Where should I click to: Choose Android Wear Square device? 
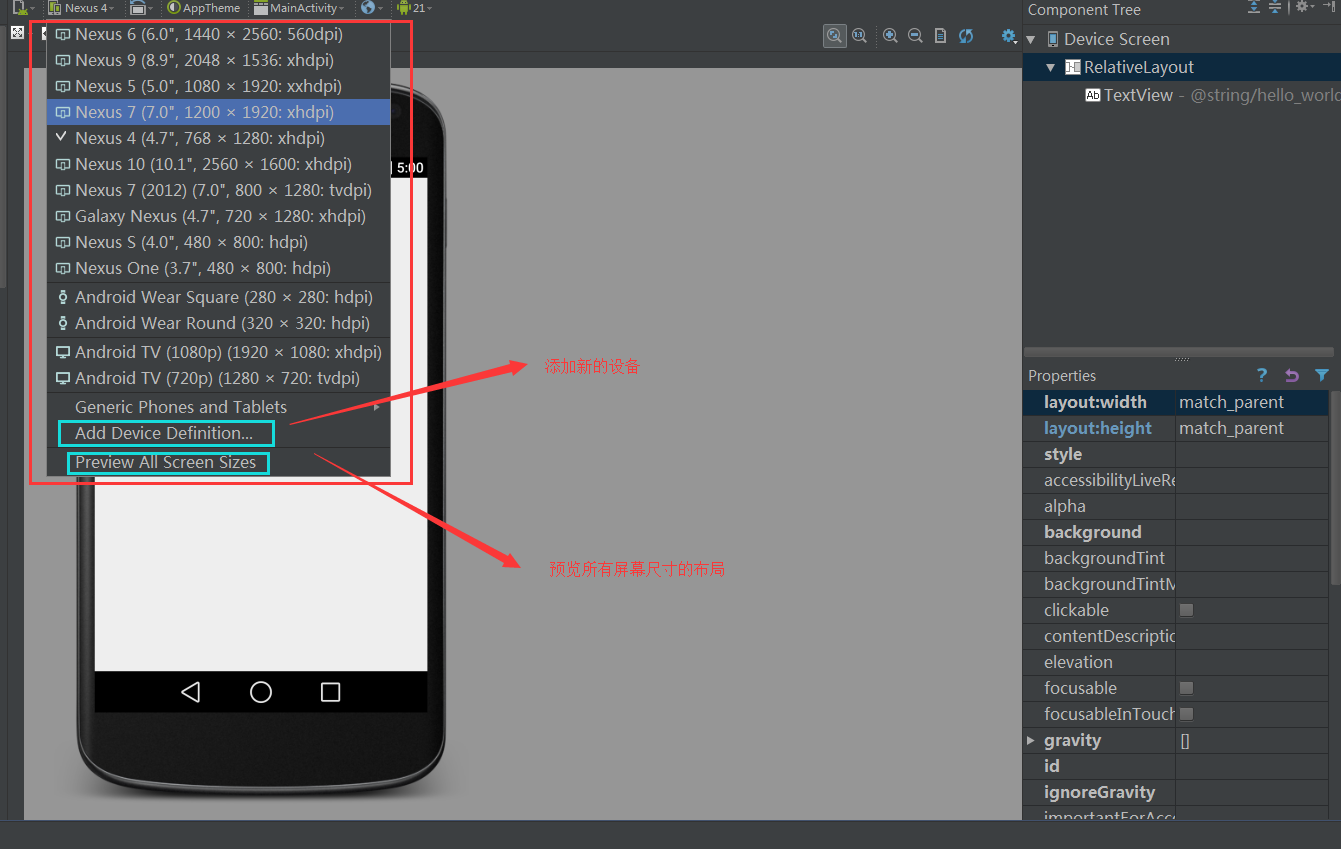[218, 297]
